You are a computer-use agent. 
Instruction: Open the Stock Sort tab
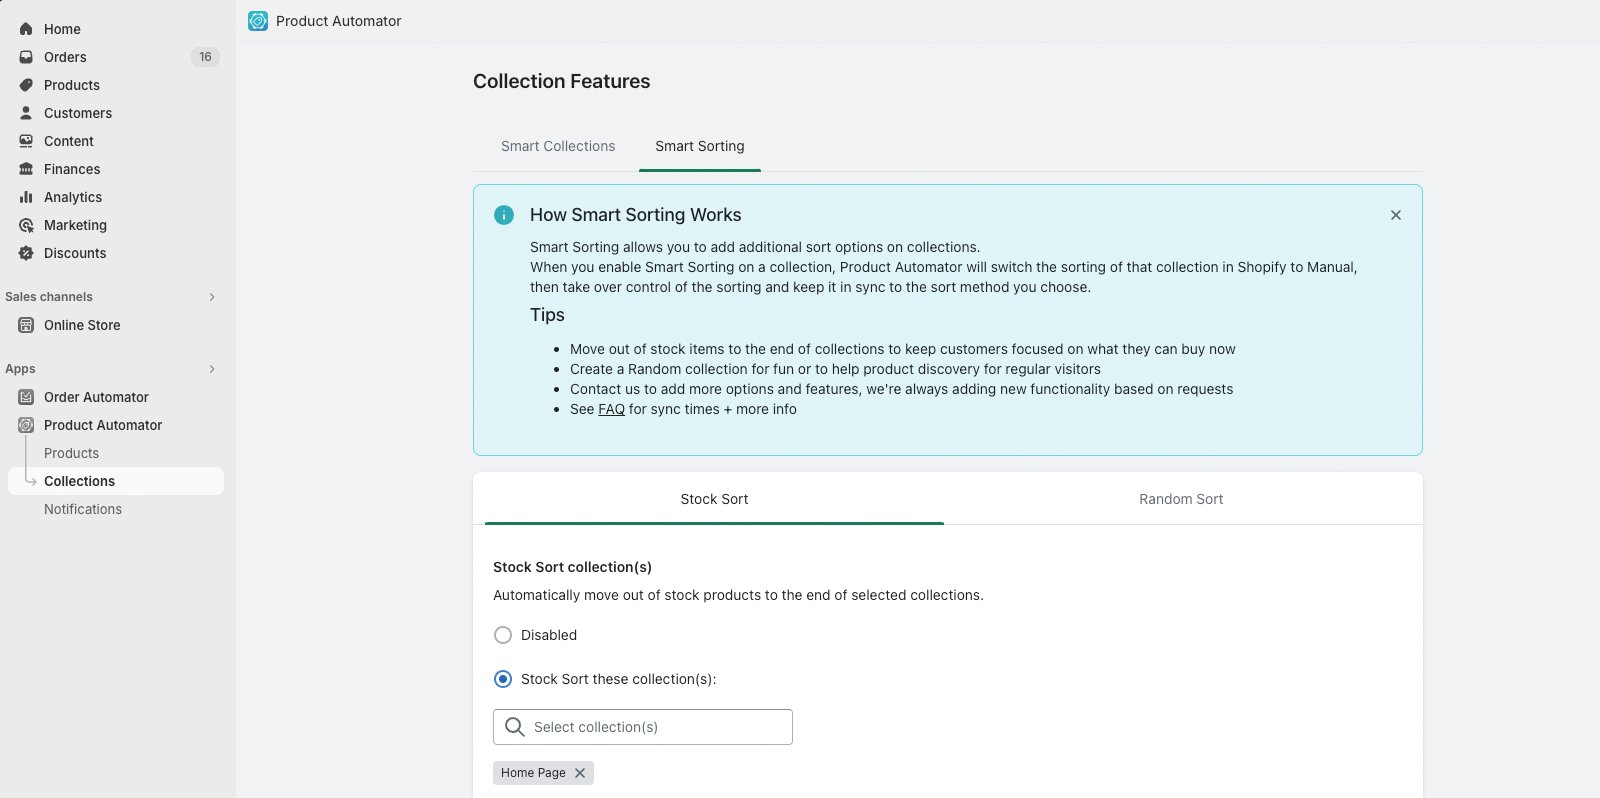point(714,499)
